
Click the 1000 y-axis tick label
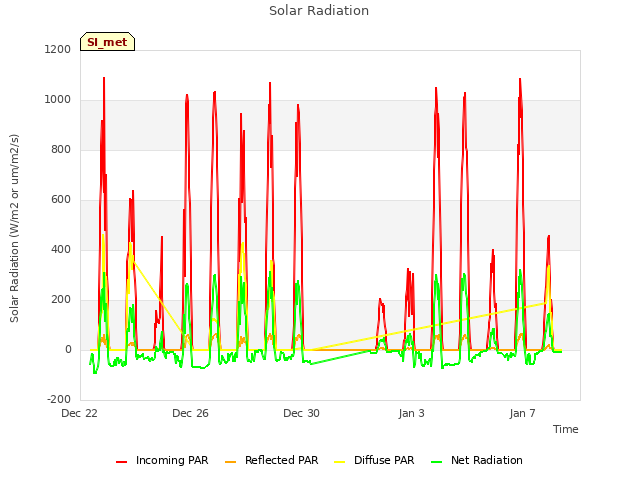point(58,100)
